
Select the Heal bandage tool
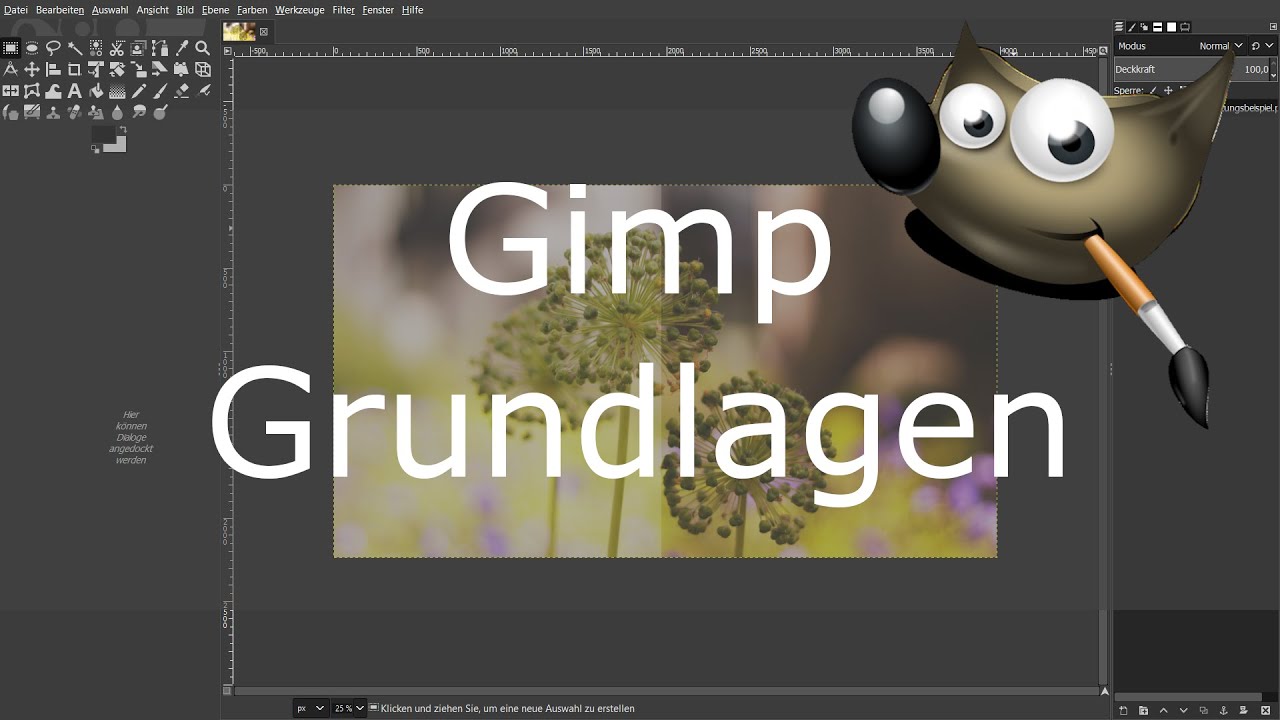(75, 113)
